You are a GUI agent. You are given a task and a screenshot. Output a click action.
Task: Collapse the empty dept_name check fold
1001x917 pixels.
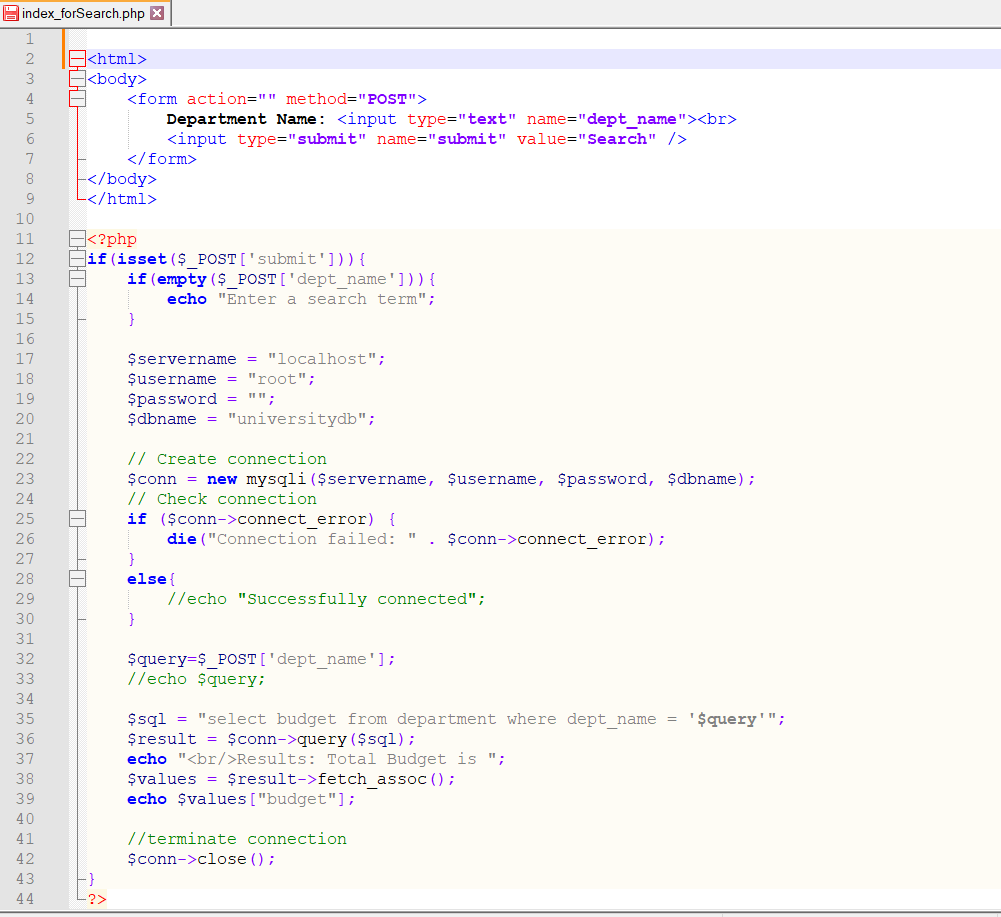tap(77, 278)
